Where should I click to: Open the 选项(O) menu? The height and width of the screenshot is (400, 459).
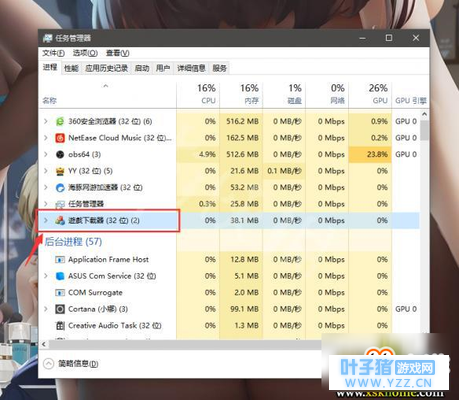[x=85, y=53]
